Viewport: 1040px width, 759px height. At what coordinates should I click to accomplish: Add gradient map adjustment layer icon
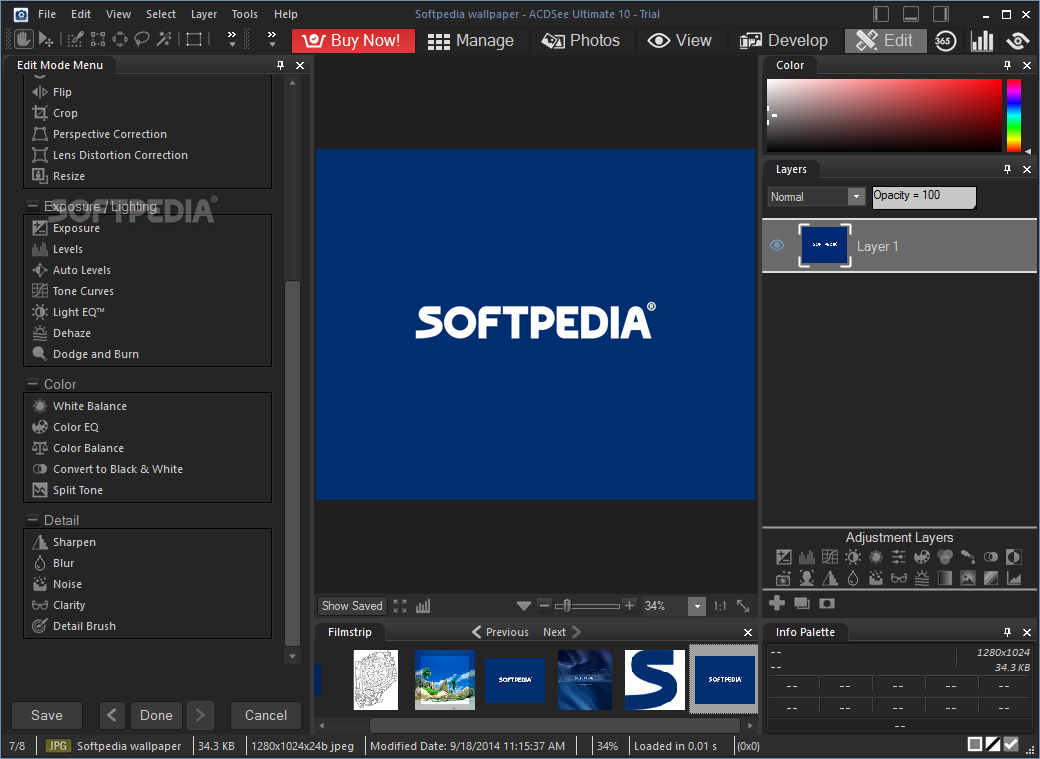click(x=944, y=578)
